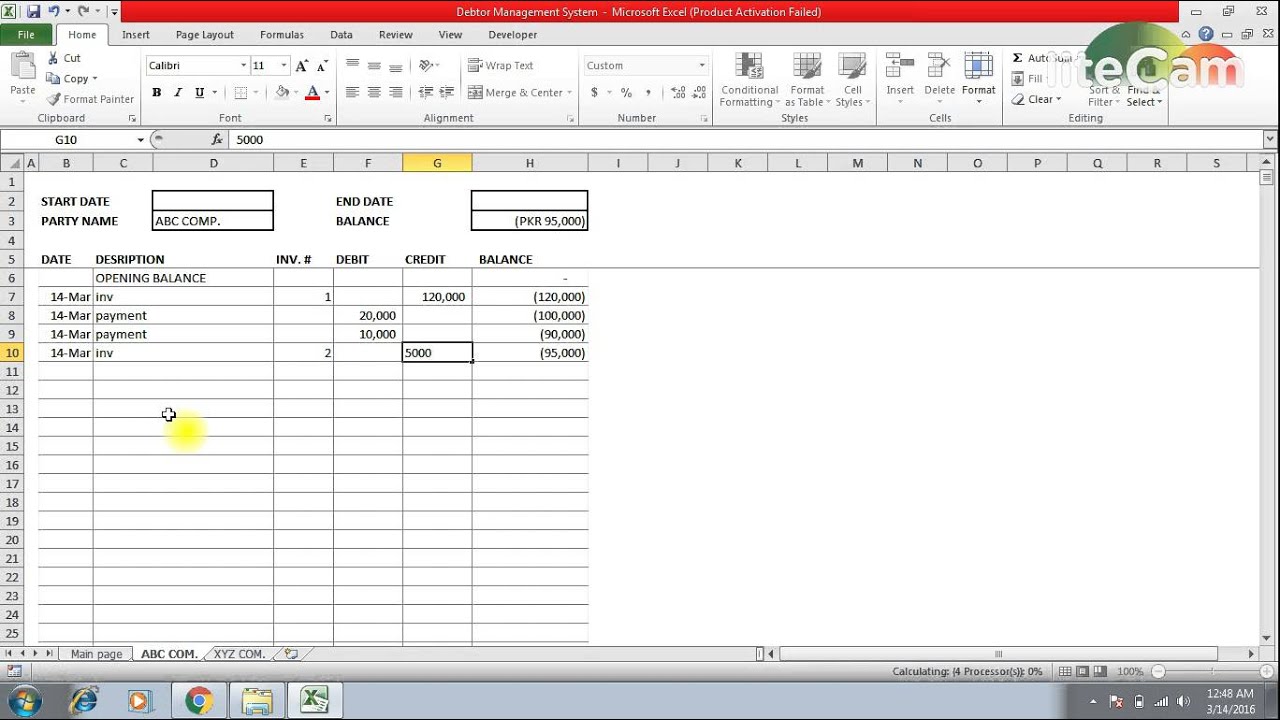Open the Clear dropdown

tap(1036, 99)
